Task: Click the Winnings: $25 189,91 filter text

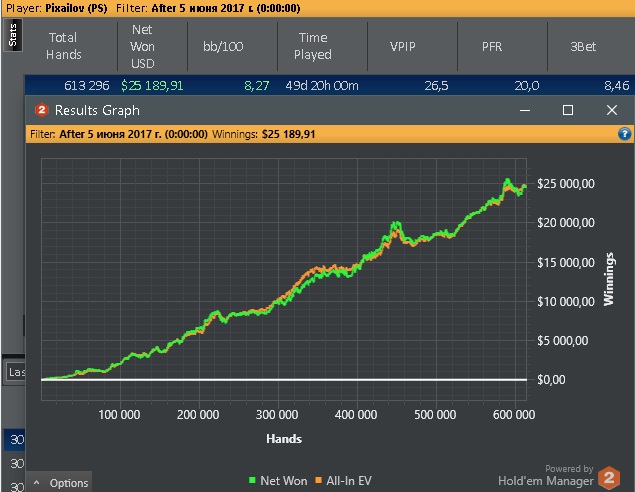Action: pyautogui.click(x=264, y=134)
